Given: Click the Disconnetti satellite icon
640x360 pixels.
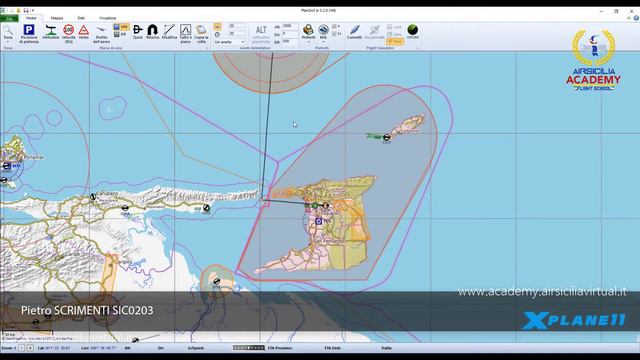Looking at the screenshot, I should tap(374, 29).
